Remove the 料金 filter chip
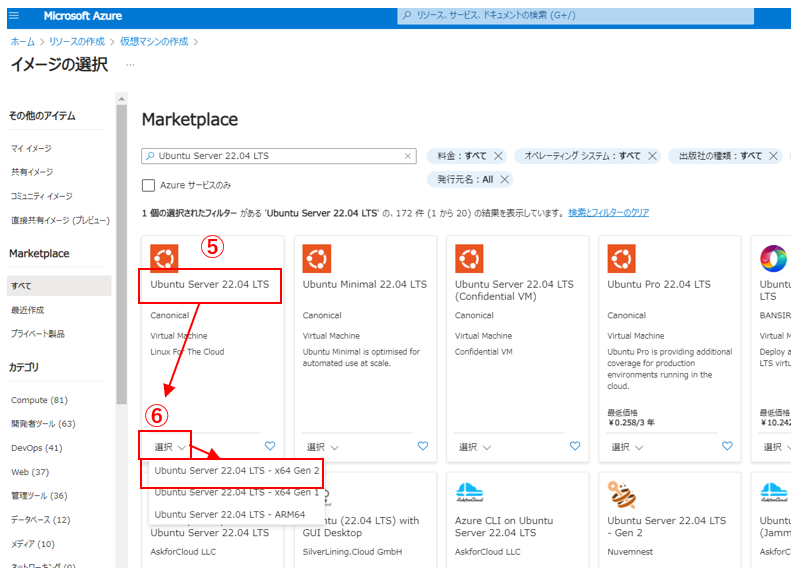The width and height of the screenshot is (799, 570). 498,156
